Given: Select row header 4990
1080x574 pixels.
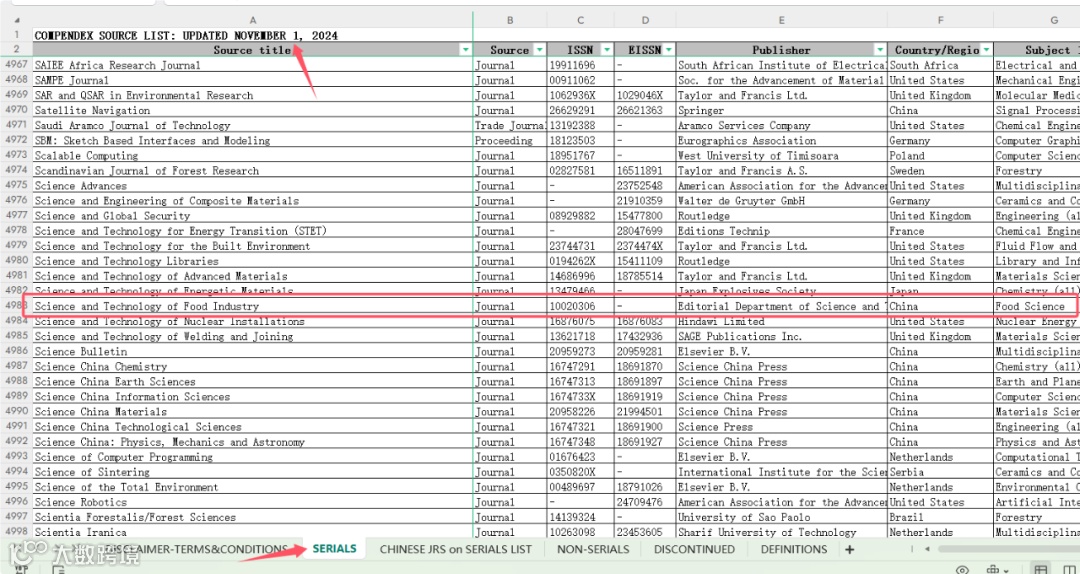Looking at the screenshot, I should 17,412.
